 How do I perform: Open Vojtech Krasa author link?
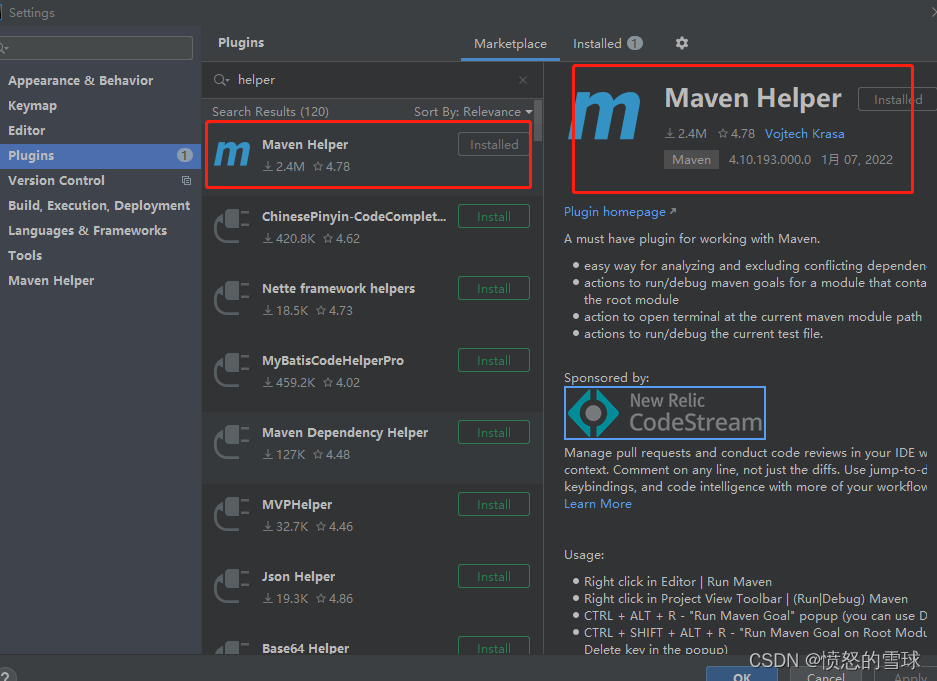click(x=804, y=134)
